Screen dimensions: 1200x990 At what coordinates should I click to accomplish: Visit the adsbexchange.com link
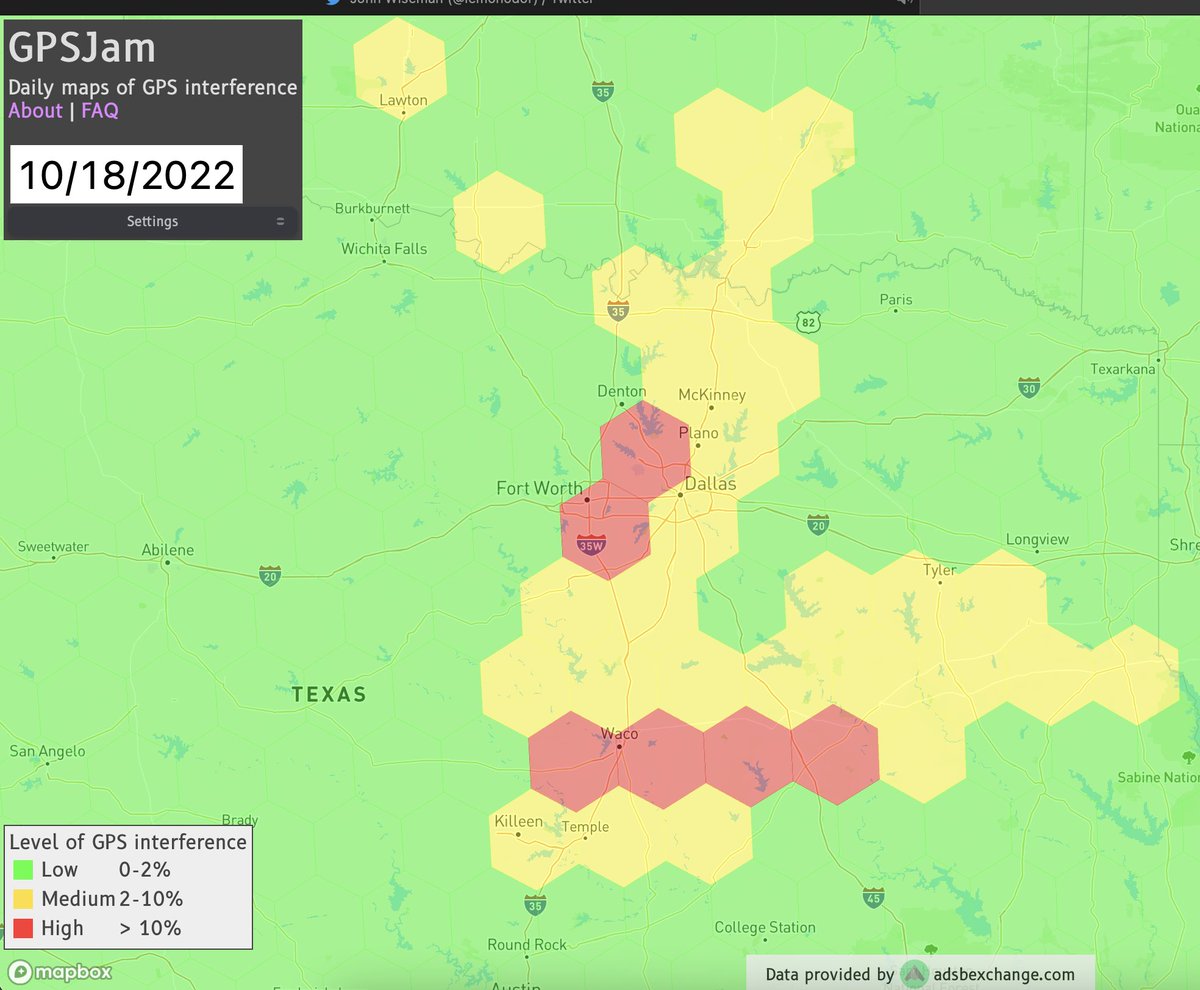(1003, 974)
